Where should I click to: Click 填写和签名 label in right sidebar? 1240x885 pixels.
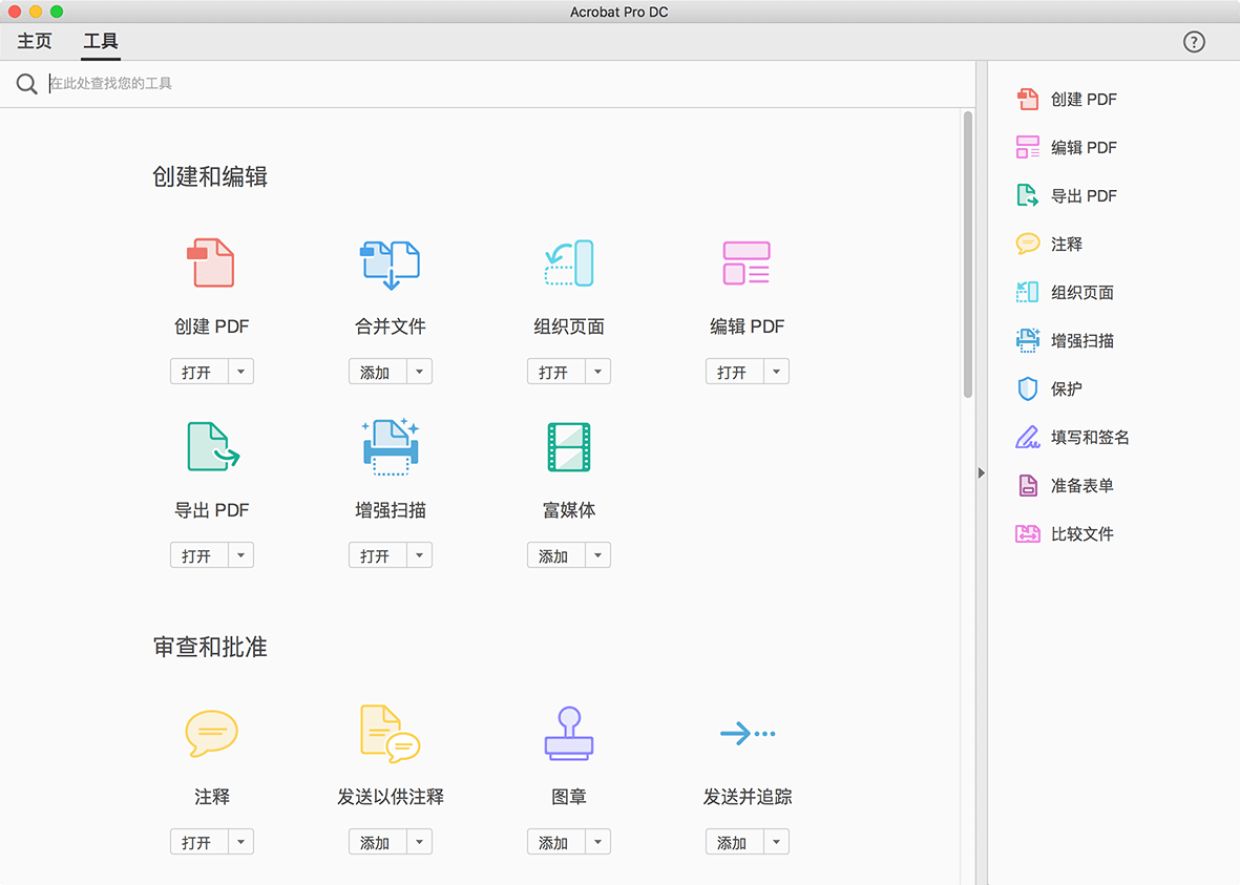pos(1090,437)
